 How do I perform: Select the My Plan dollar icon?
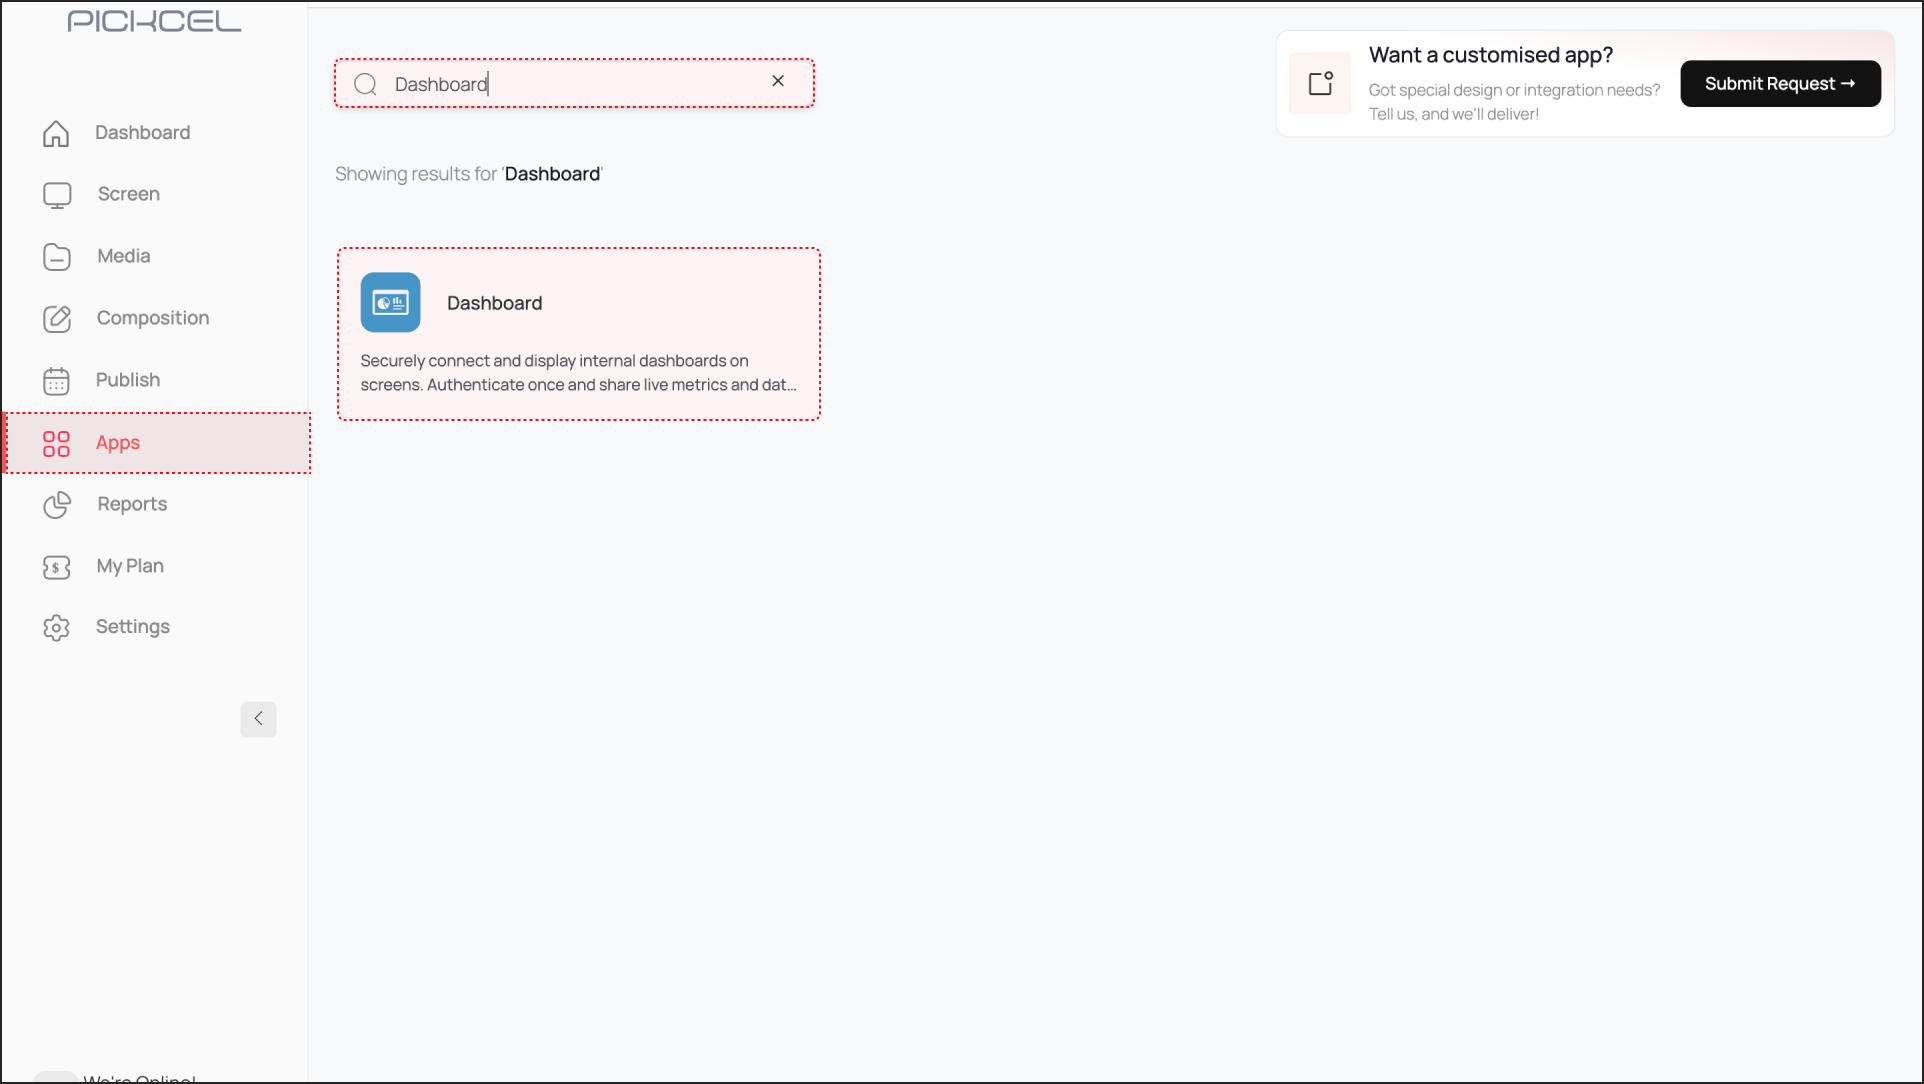click(57, 566)
